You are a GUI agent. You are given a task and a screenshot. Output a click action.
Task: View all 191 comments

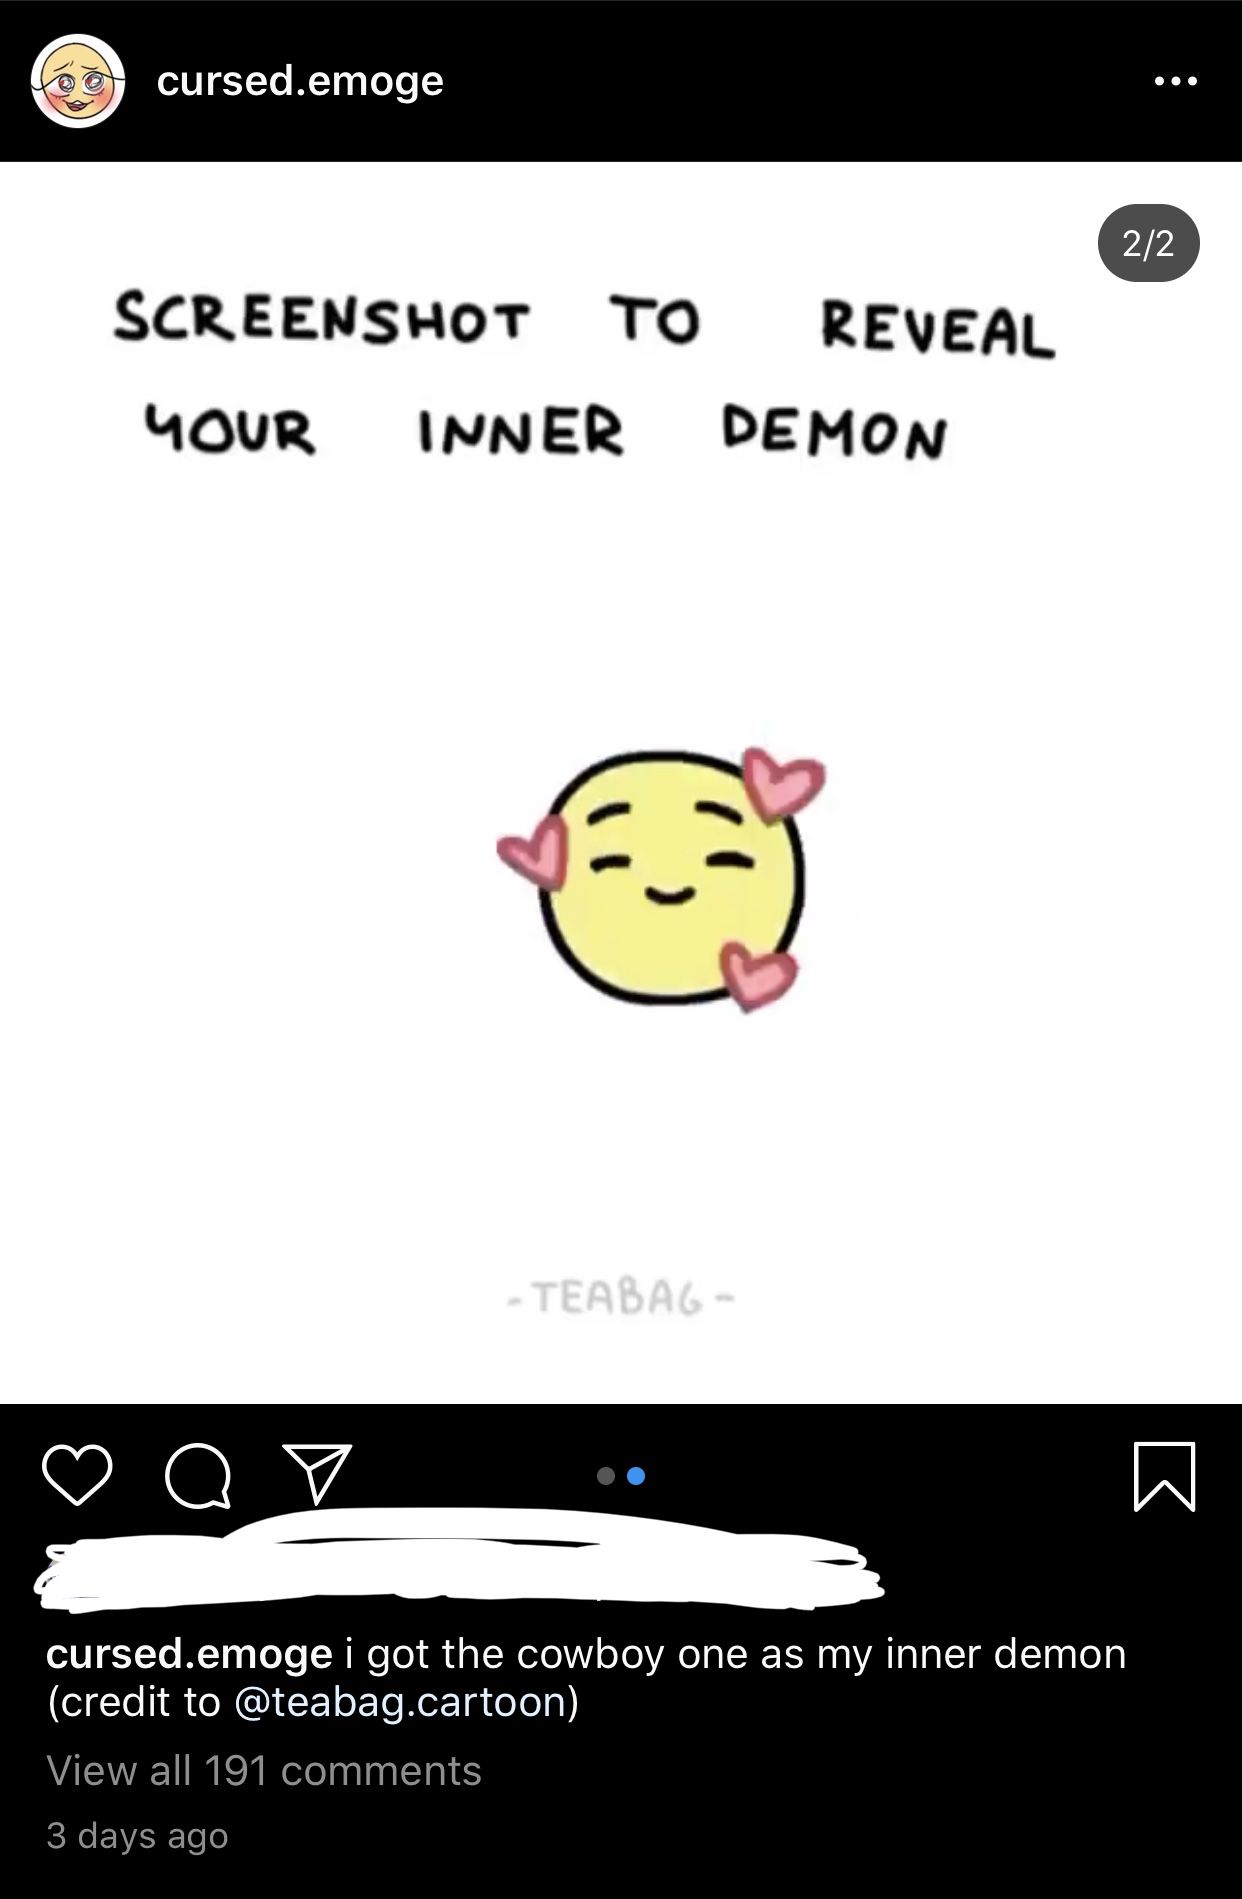[x=264, y=1771]
